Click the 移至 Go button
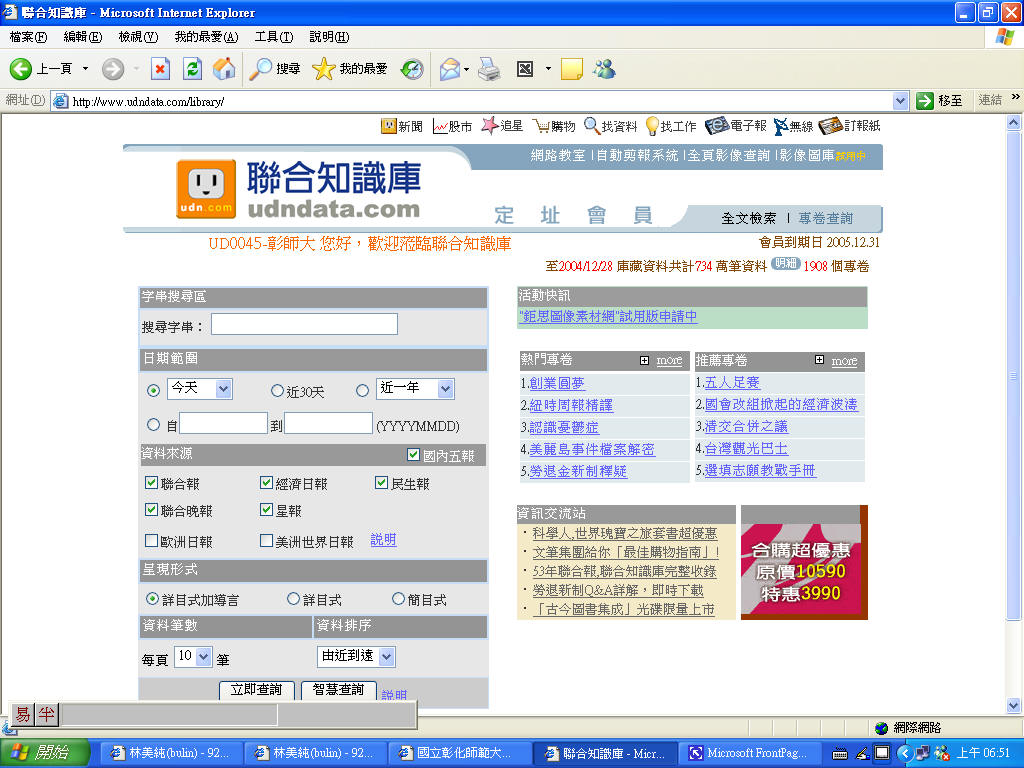1024x768 pixels. pos(939,101)
